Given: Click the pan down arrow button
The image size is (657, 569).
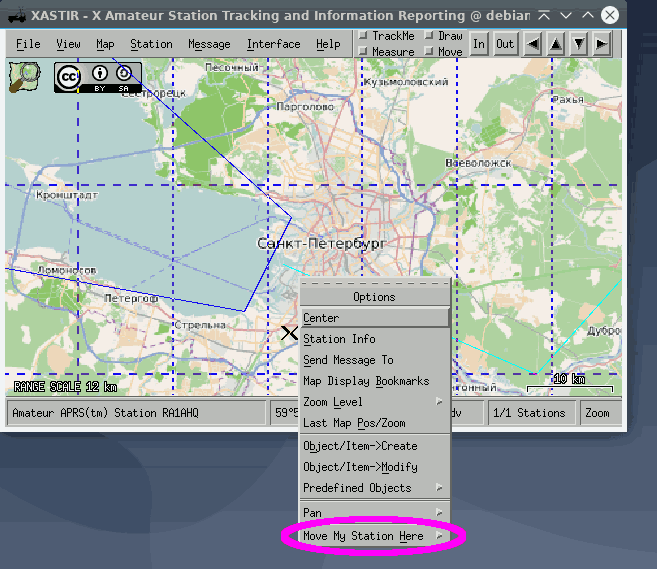Looking at the screenshot, I should (x=579, y=44).
